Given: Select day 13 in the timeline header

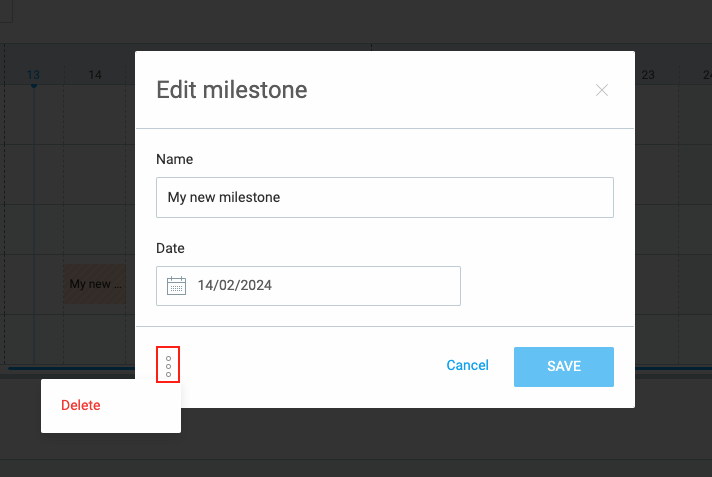Looking at the screenshot, I should pos(33,74).
